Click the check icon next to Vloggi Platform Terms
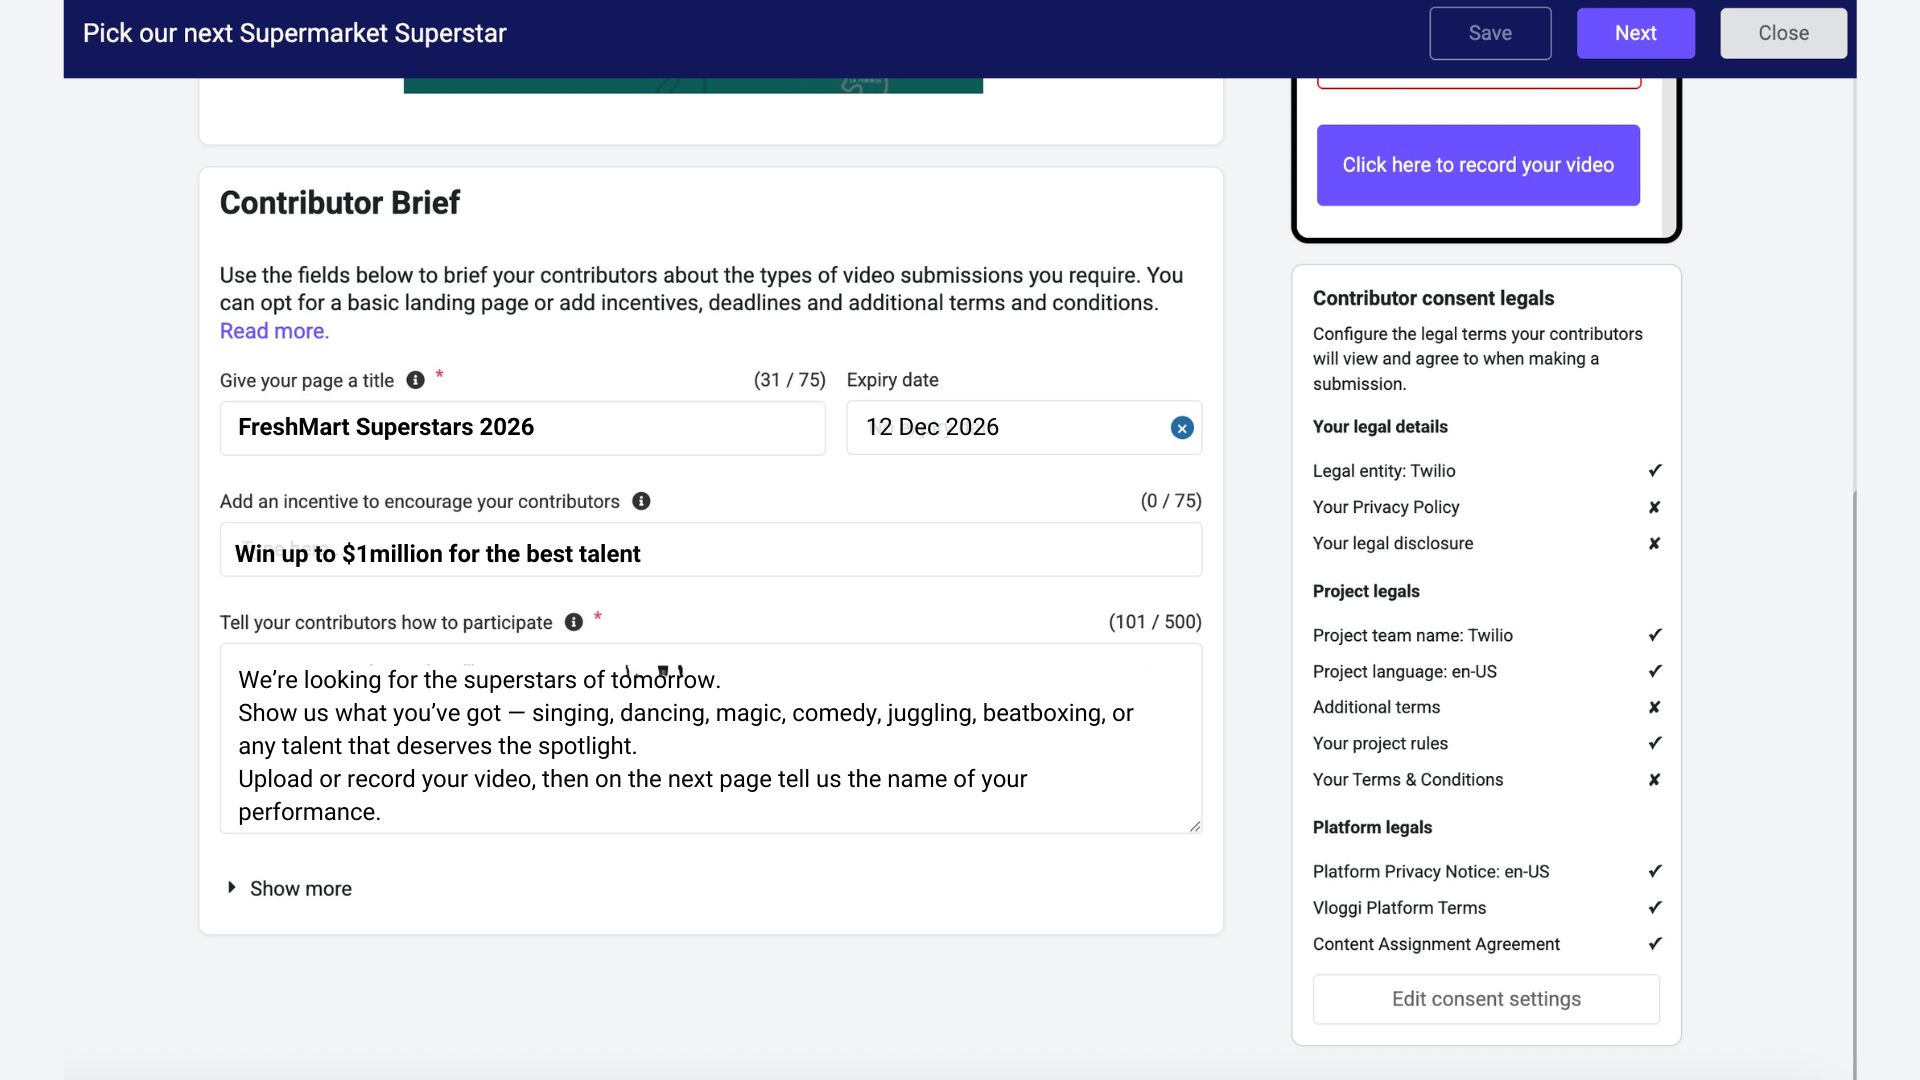The height and width of the screenshot is (1080, 1920). (x=1654, y=907)
